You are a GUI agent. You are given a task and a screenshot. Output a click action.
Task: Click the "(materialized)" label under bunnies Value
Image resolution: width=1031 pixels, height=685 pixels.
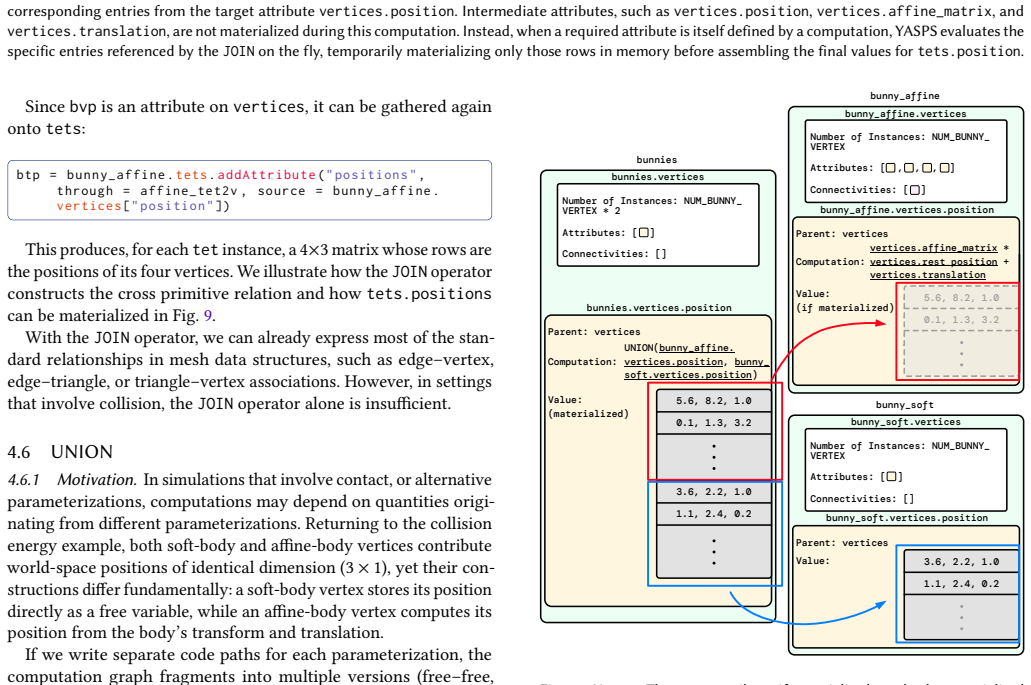588,414
